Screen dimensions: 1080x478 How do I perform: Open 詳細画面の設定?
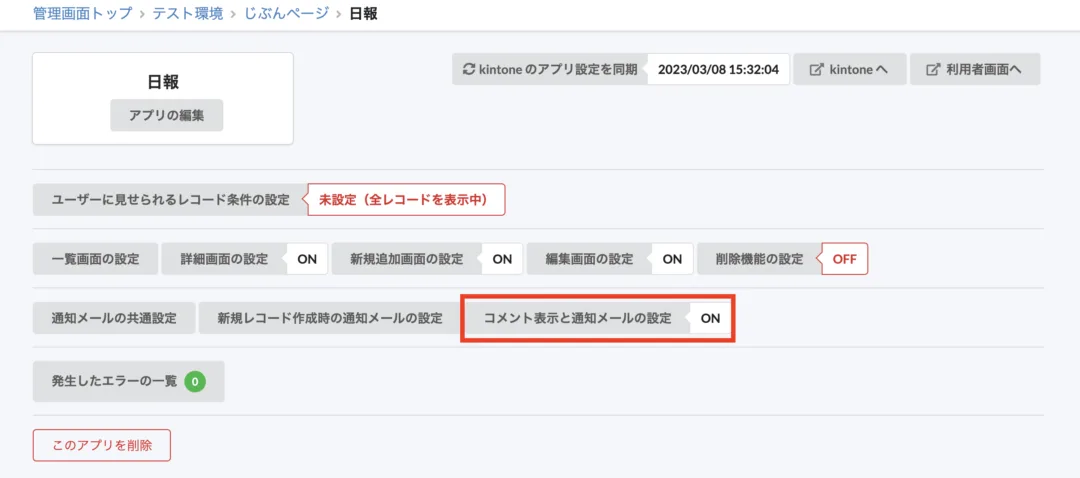[x=224, y=259]
